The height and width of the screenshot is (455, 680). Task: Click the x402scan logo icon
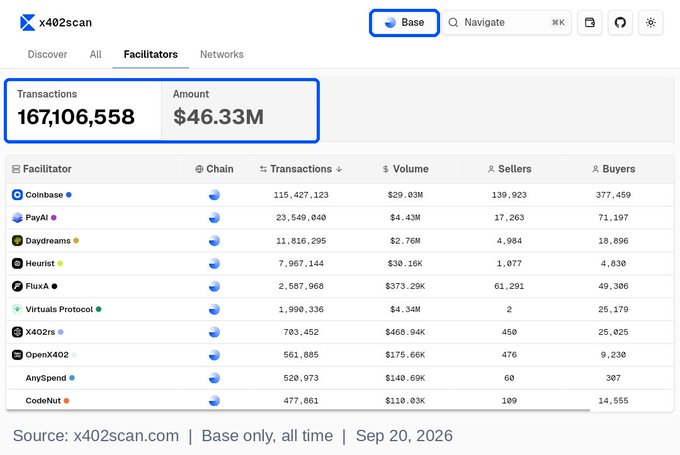[x=27, y=23]
